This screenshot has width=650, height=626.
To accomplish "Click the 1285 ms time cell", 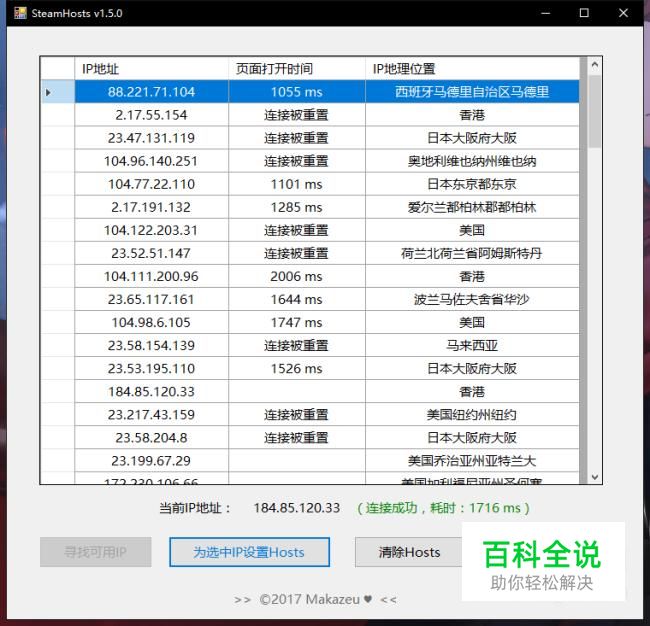I will click(x=297, y=207).
